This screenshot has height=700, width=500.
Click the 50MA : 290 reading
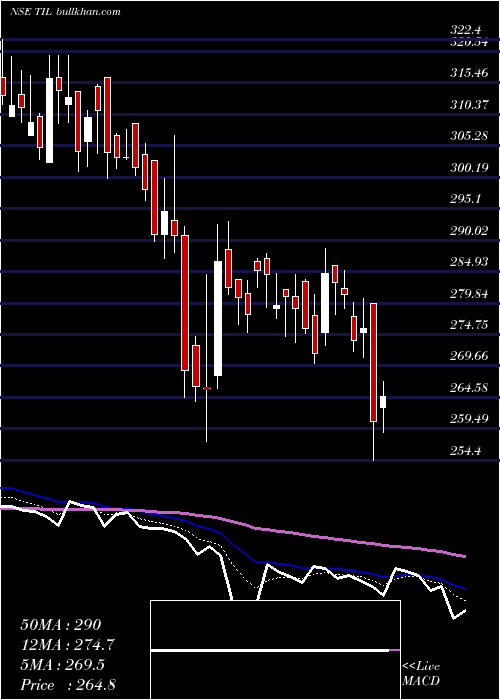tap(61, 625)
